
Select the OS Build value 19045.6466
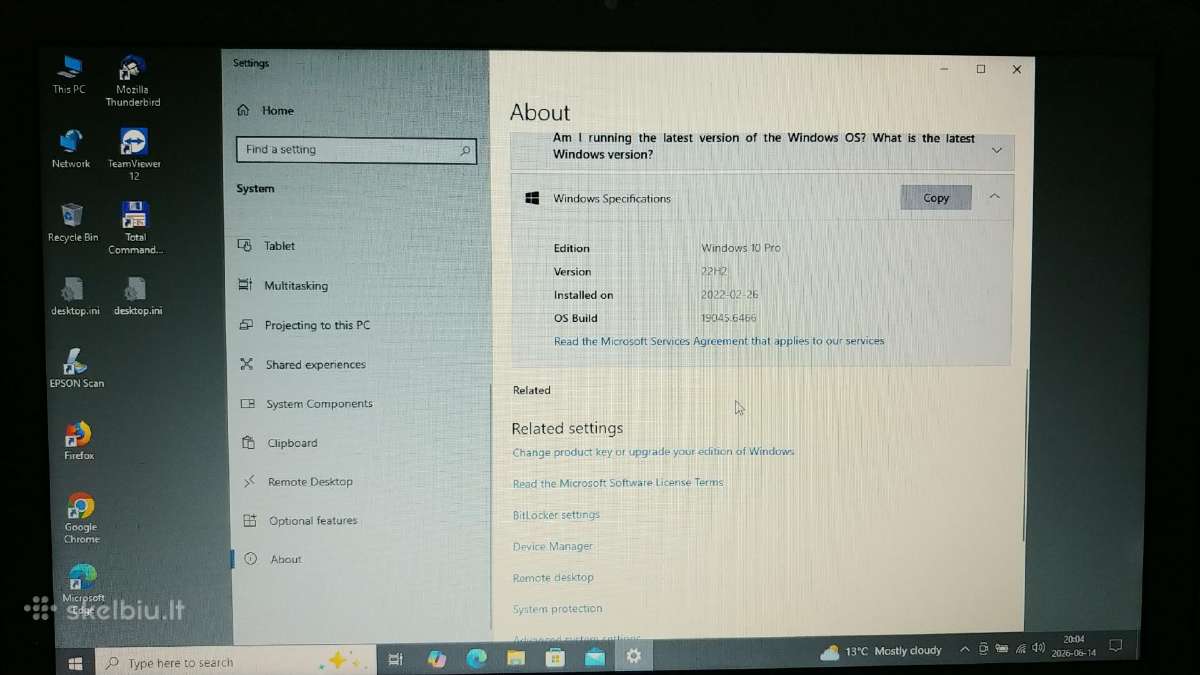point(729,318)
